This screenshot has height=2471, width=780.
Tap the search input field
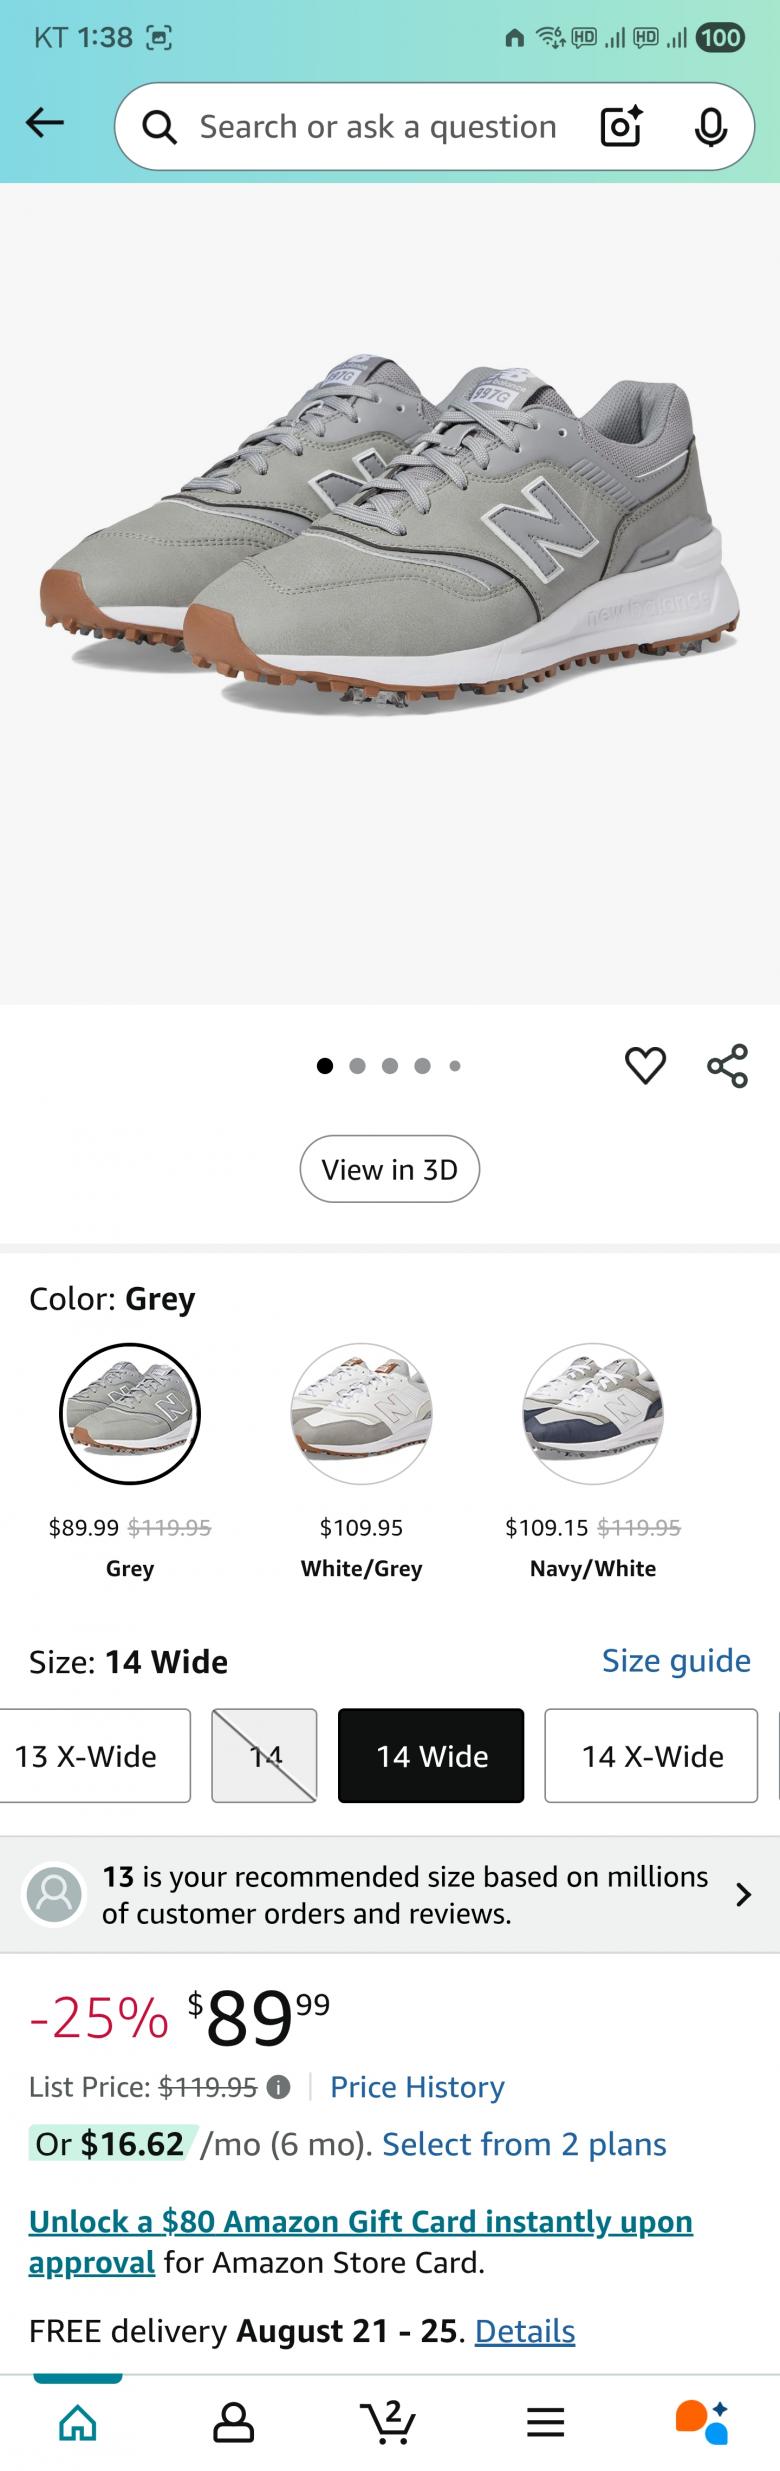[x=377, y=127]
